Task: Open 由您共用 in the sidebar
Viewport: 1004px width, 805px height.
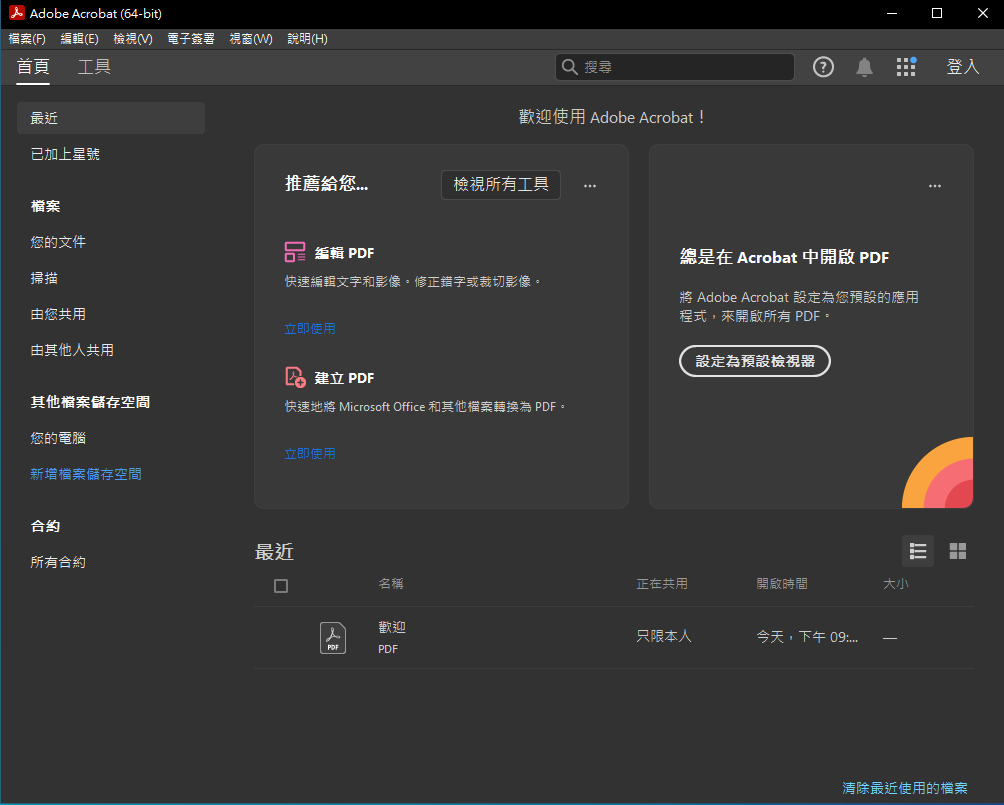Action: (x=58, y=314)
